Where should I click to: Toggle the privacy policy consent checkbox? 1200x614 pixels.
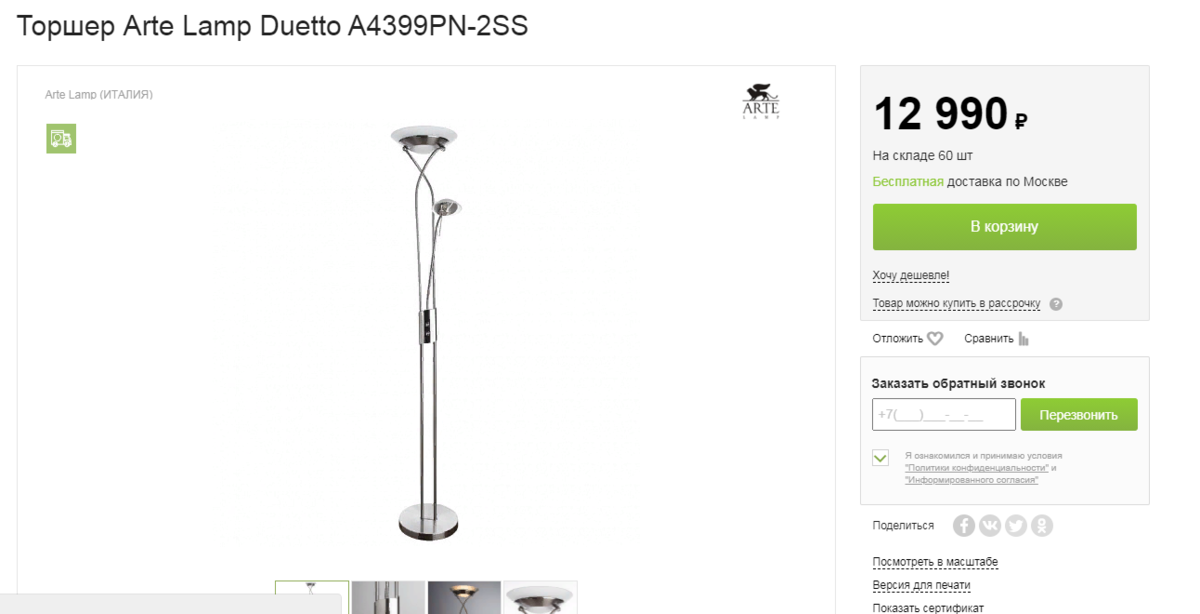881,458
